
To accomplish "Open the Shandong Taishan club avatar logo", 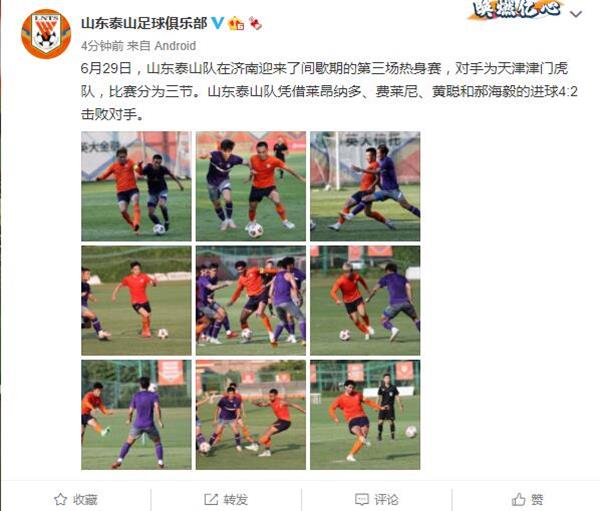I will [x=46, y=34].
